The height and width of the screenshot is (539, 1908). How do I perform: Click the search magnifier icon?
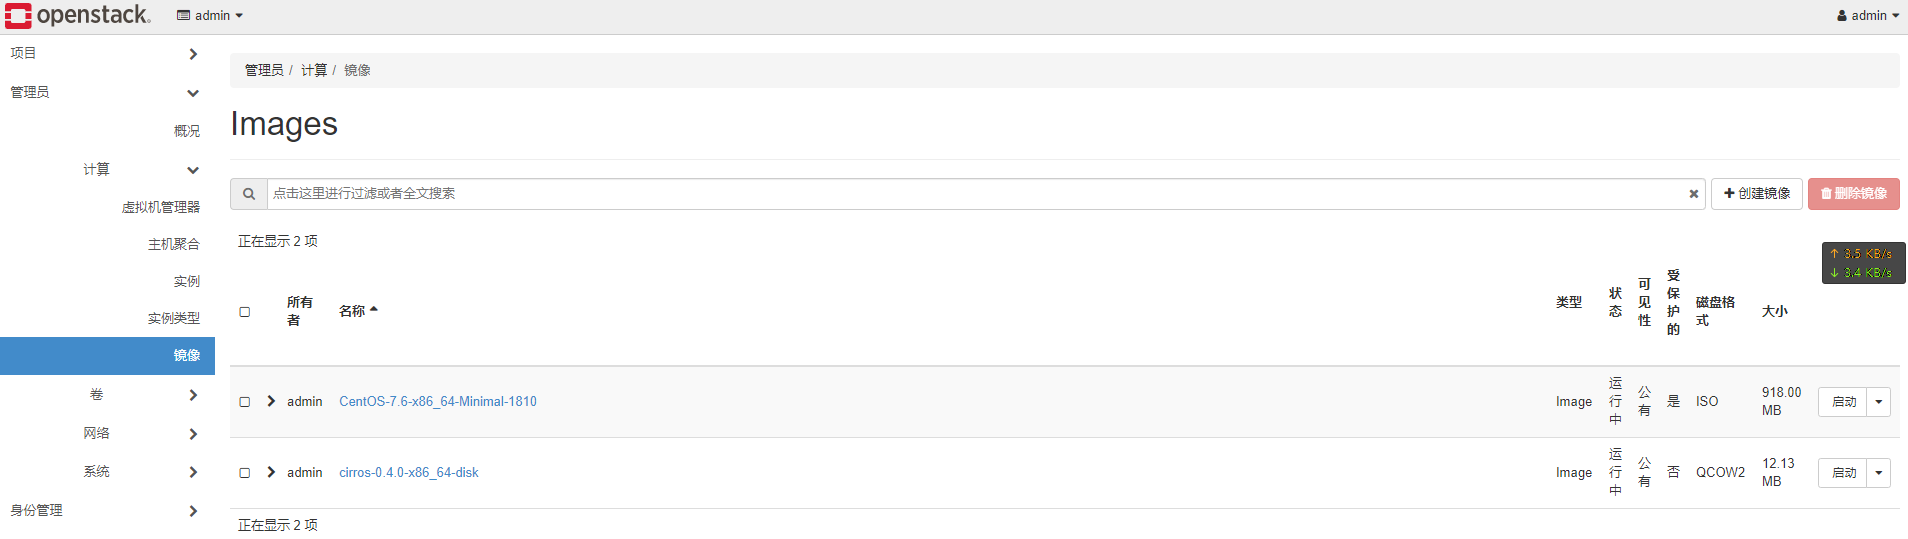pos(249,194)
